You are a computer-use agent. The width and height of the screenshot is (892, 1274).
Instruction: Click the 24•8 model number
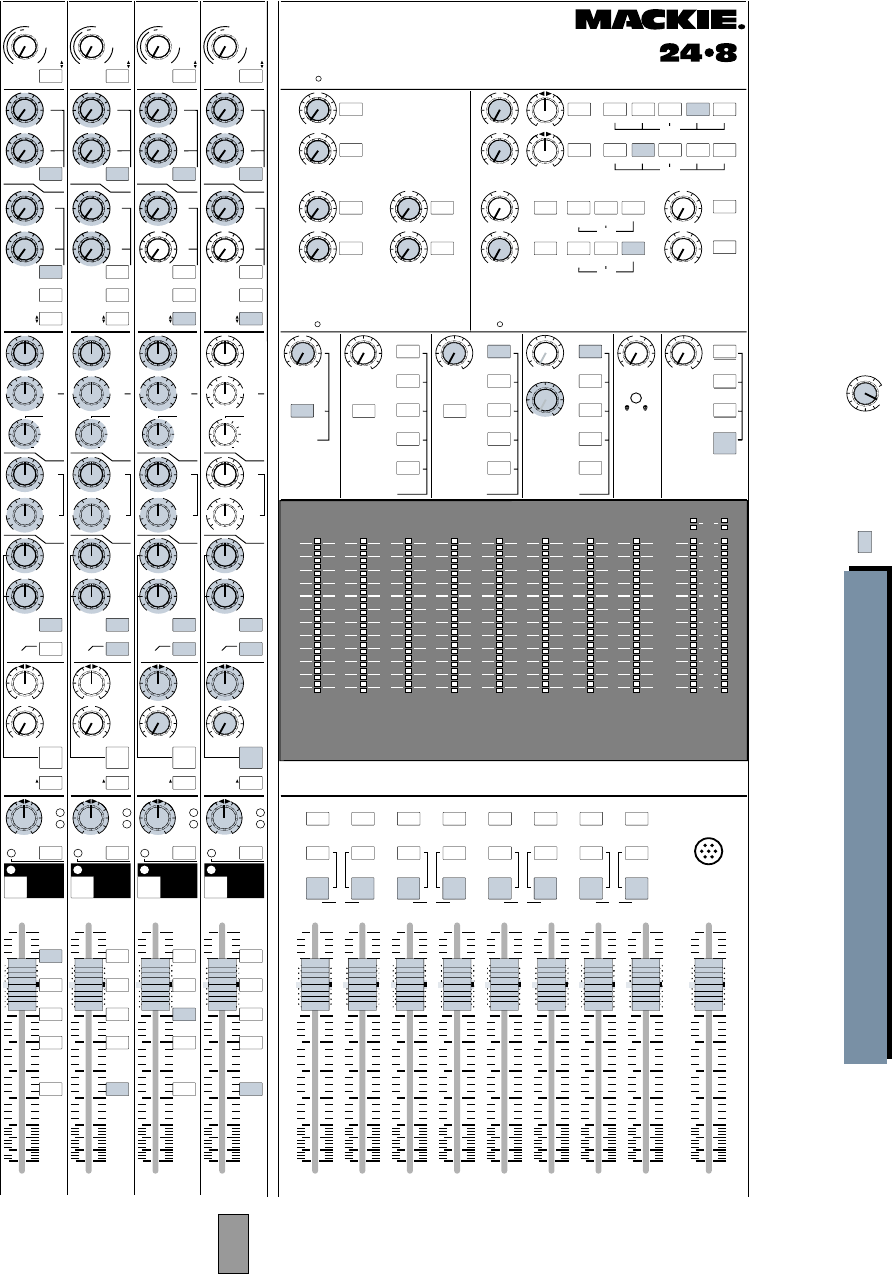699,54
